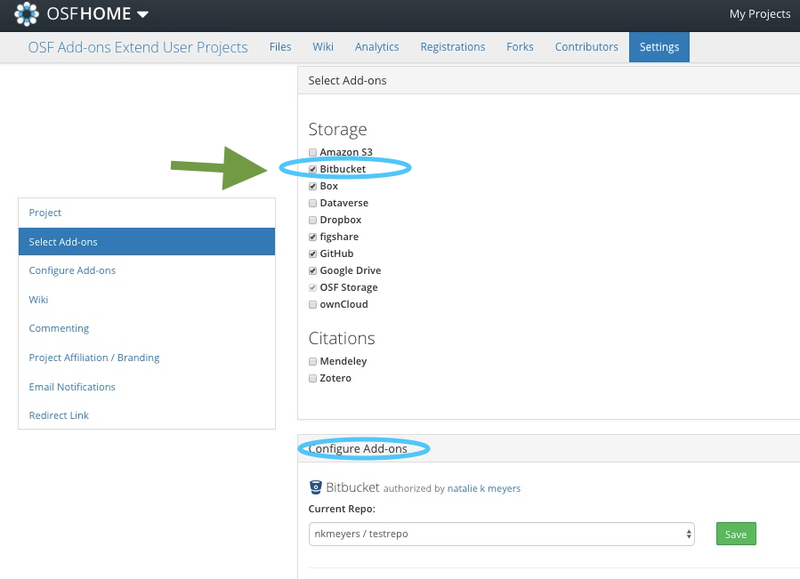Open Project Affiliation / Branding in sidebar
Image resolution: width=800 pixels, height=579 pixels.
pyautogui.click(x=147, y=358)
